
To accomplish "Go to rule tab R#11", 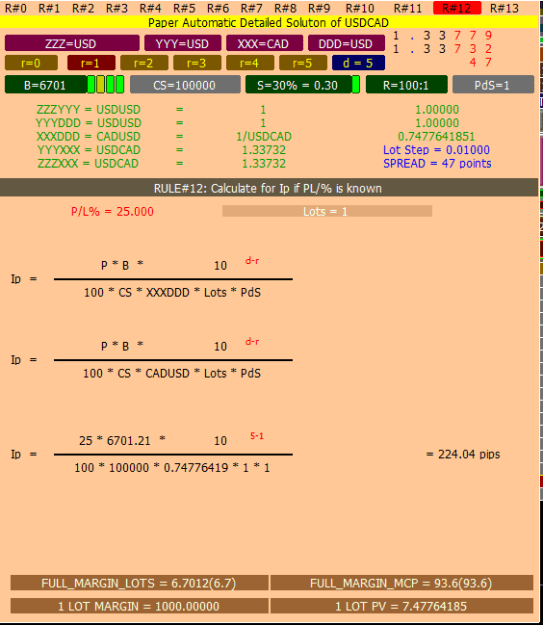I will pyautogui.click(x=408, y=8).
